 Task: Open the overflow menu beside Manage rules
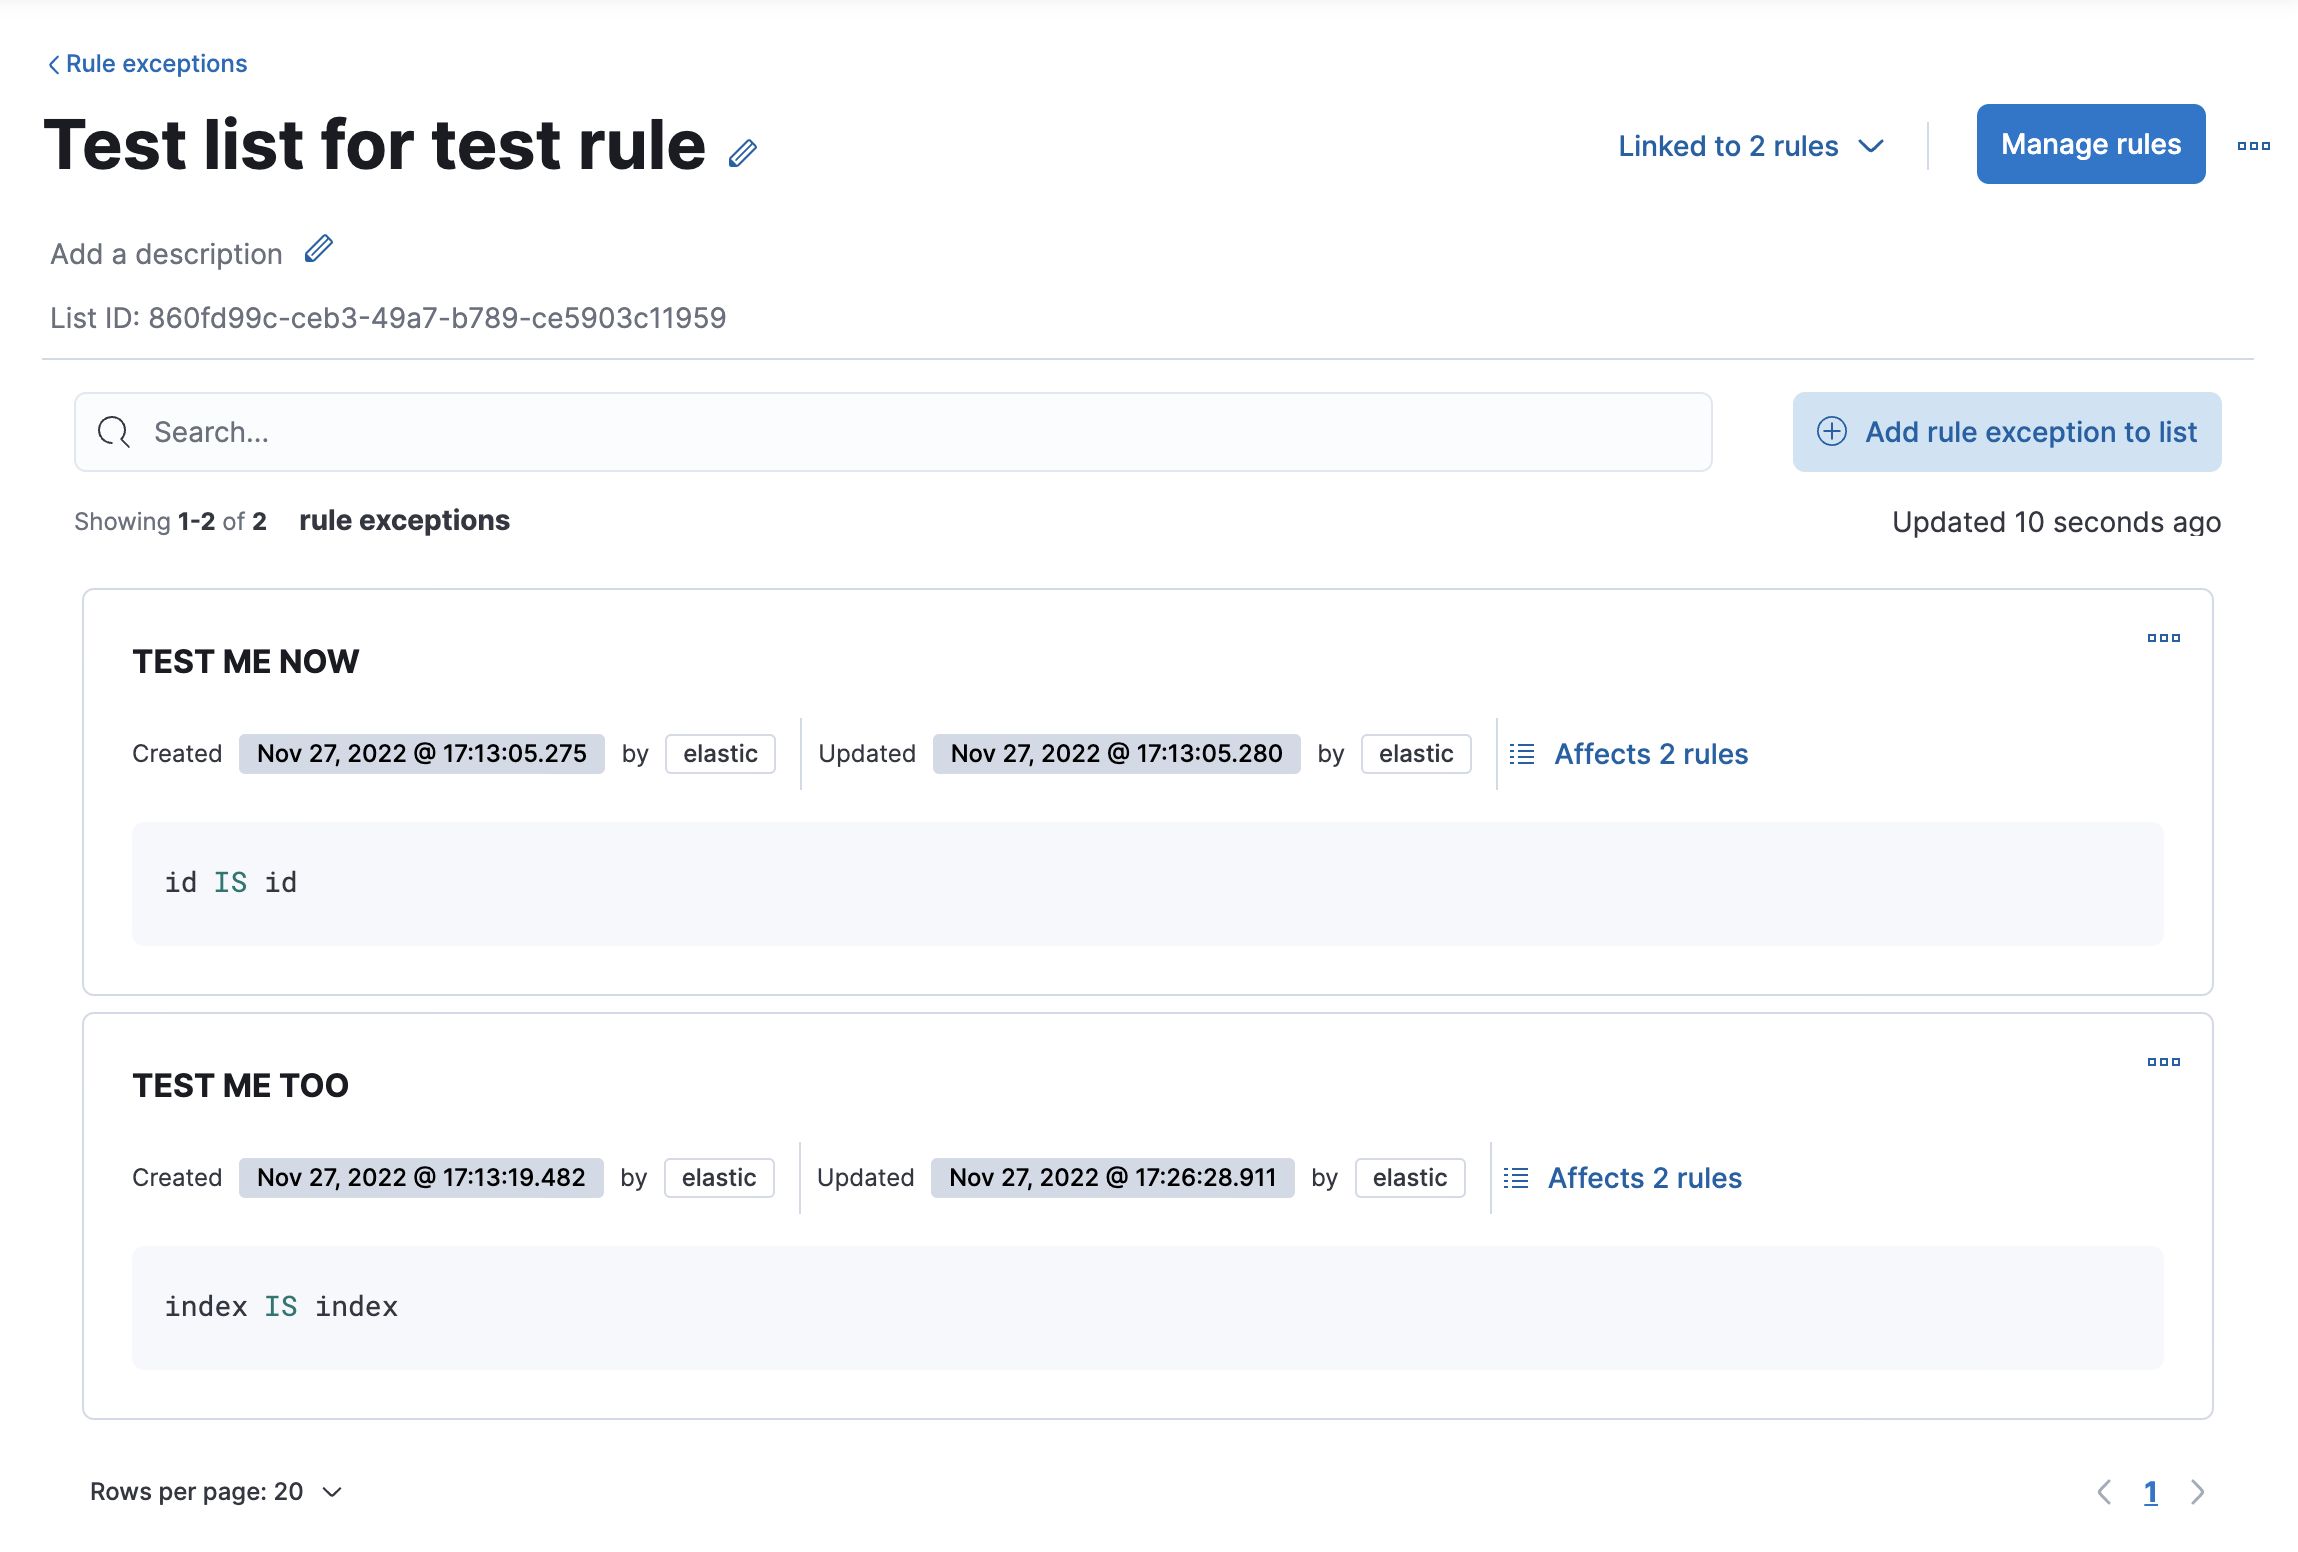[2253, 145]
